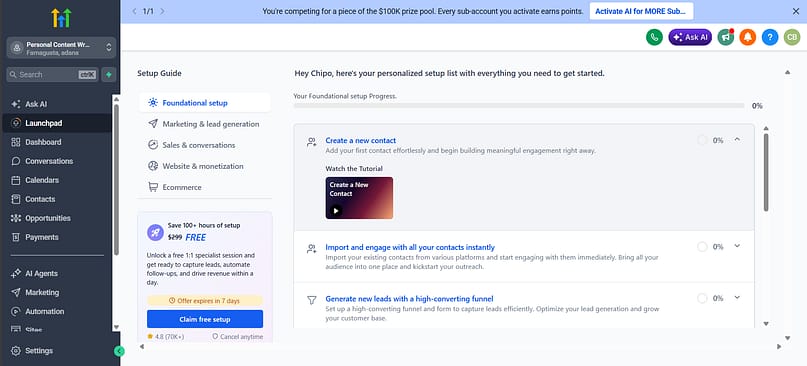The image size is (807, 366).
Task: Click the Foundational setup progress bar
Action: (x=519, y=106)
